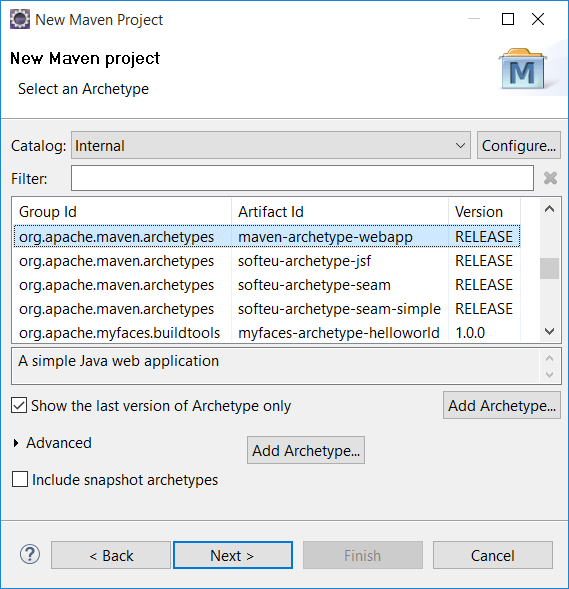
Task: Open the Catalog dropdown
Action: [x=270, y=145]
